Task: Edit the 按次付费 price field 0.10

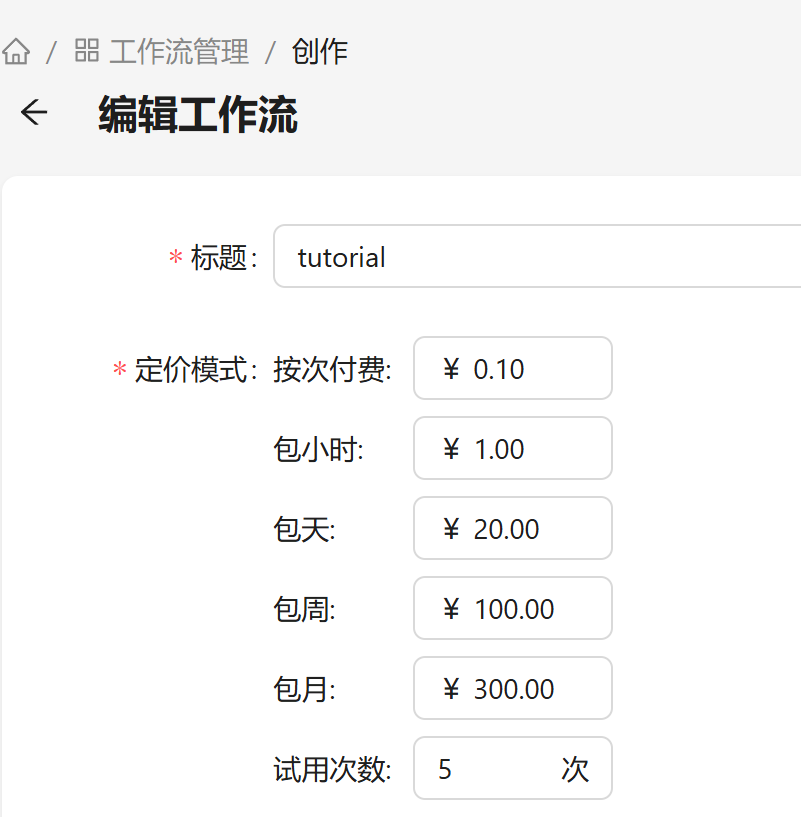Action: (x=513, y=368)
